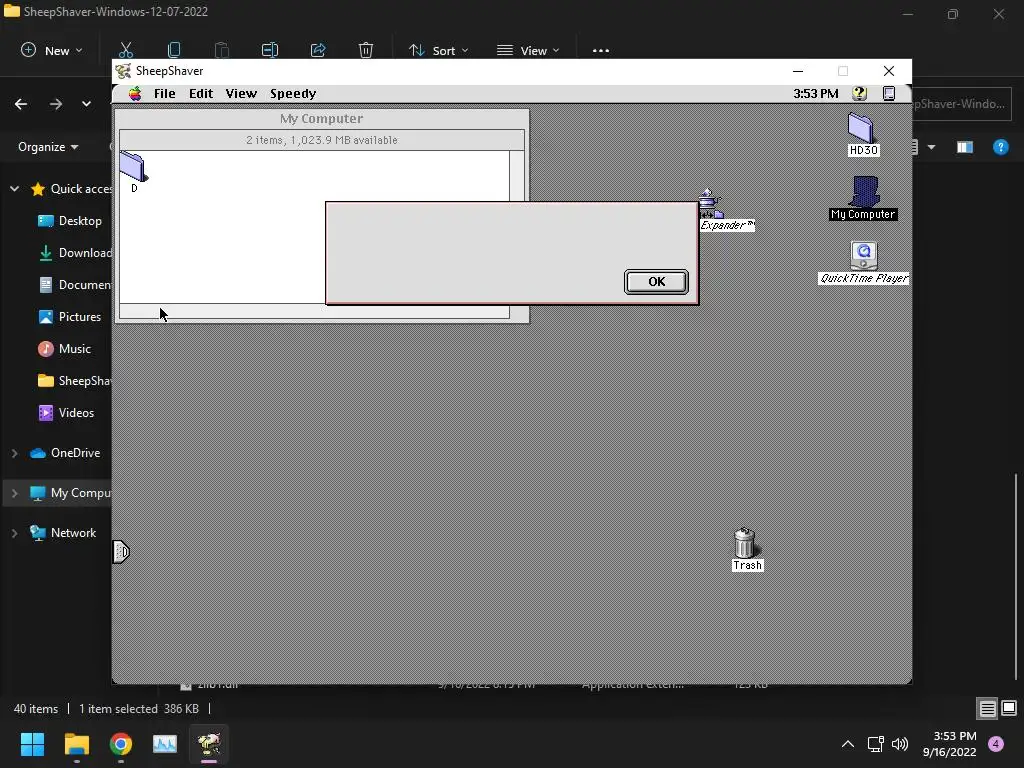
Task: Open the See more ellipsis menu
Action: (601, 50)
